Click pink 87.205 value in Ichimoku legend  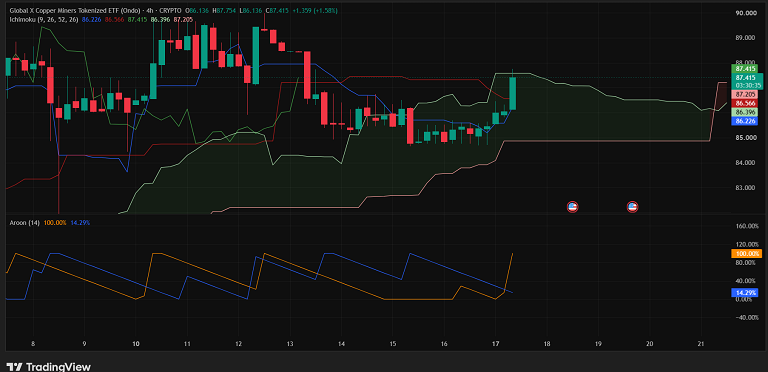(x=183, y=20)
